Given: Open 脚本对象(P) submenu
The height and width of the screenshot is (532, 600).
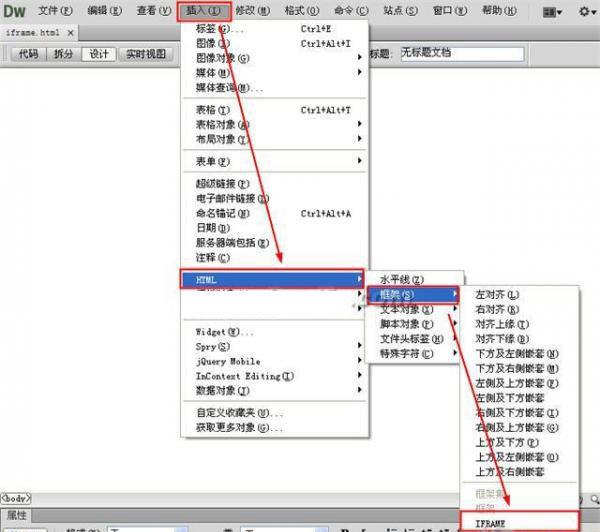Looking at the screenshot, I should point(414,325).
